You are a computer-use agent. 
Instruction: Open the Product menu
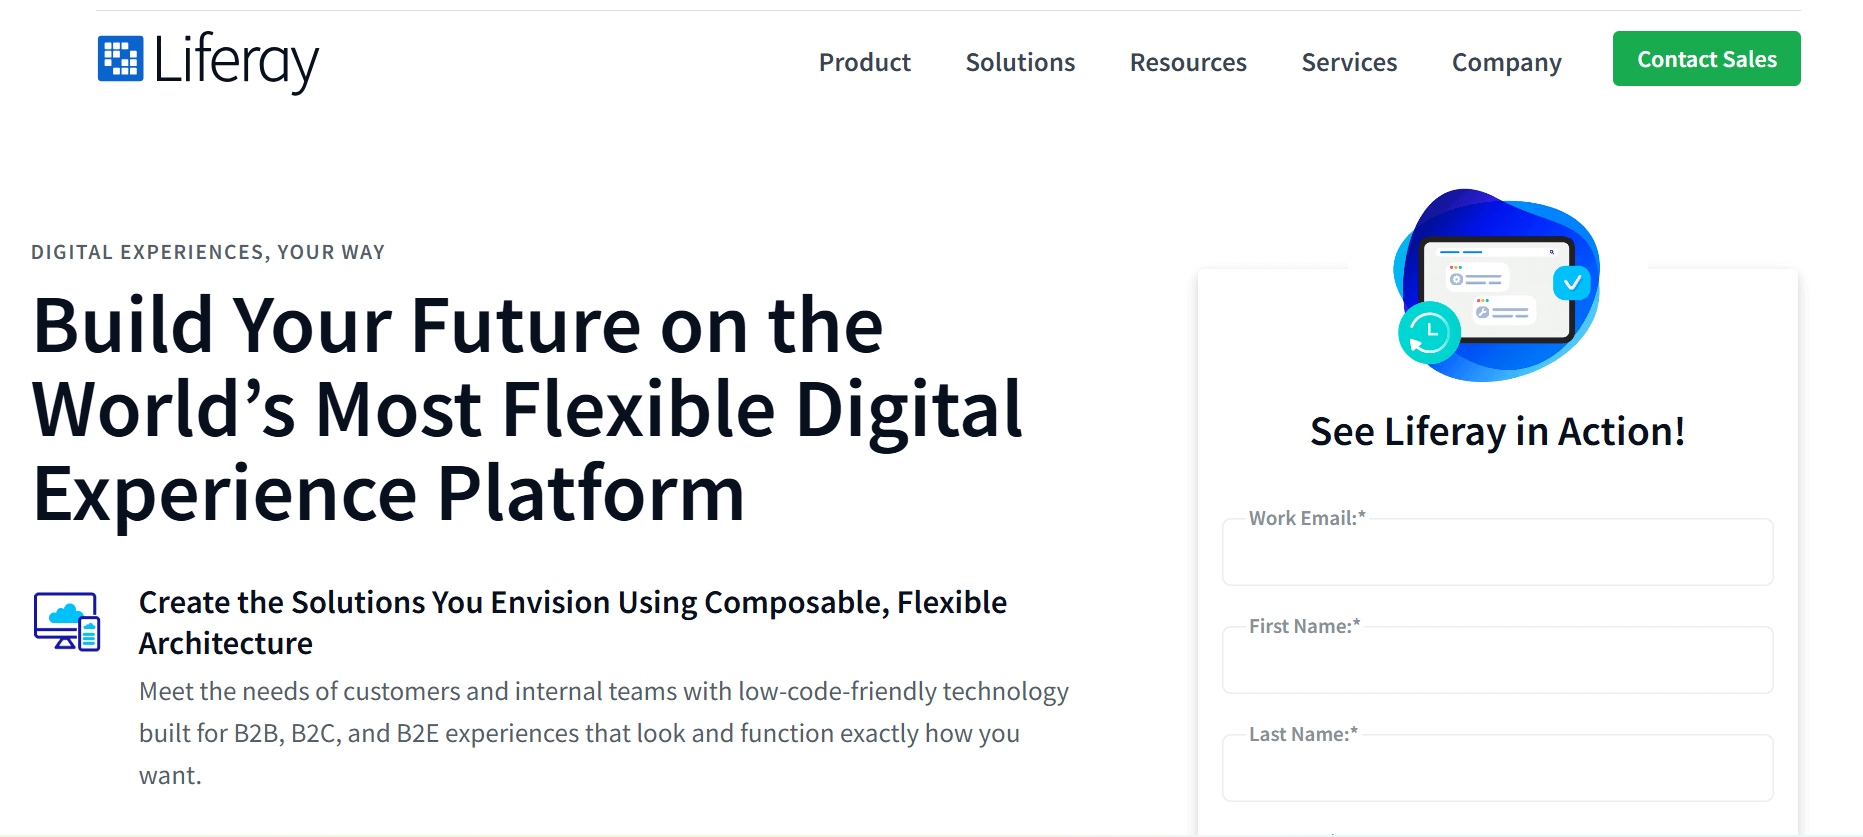point(864,62)
